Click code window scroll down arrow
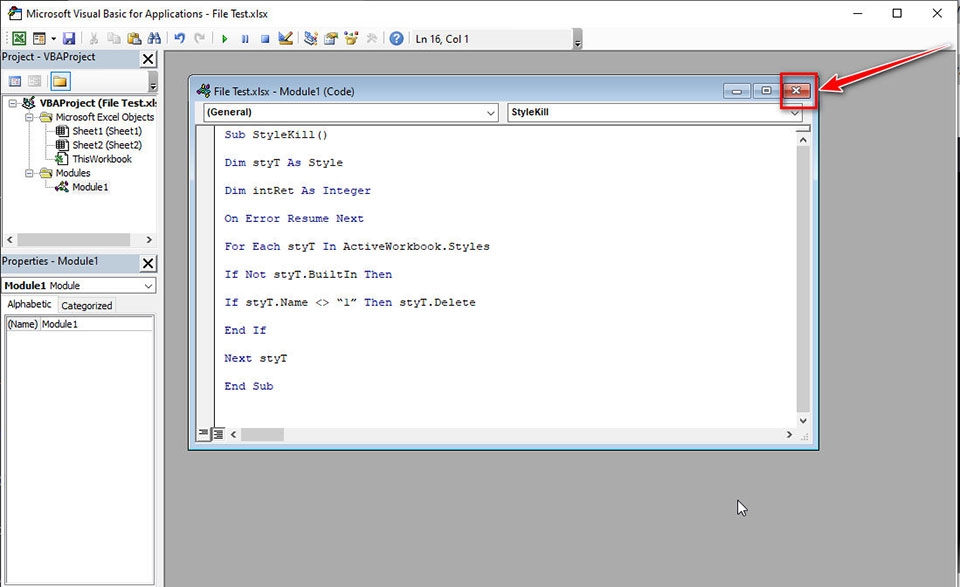 (x=803, y=421)
